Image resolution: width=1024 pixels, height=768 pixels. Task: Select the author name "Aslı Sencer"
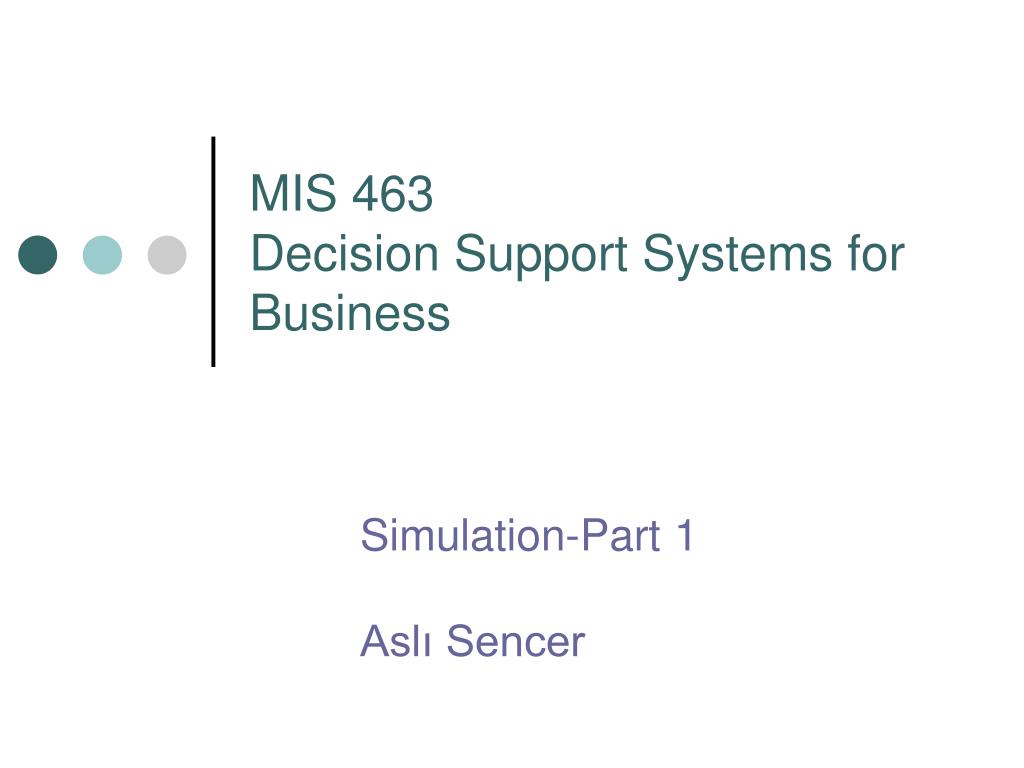[x=472, y=641]
